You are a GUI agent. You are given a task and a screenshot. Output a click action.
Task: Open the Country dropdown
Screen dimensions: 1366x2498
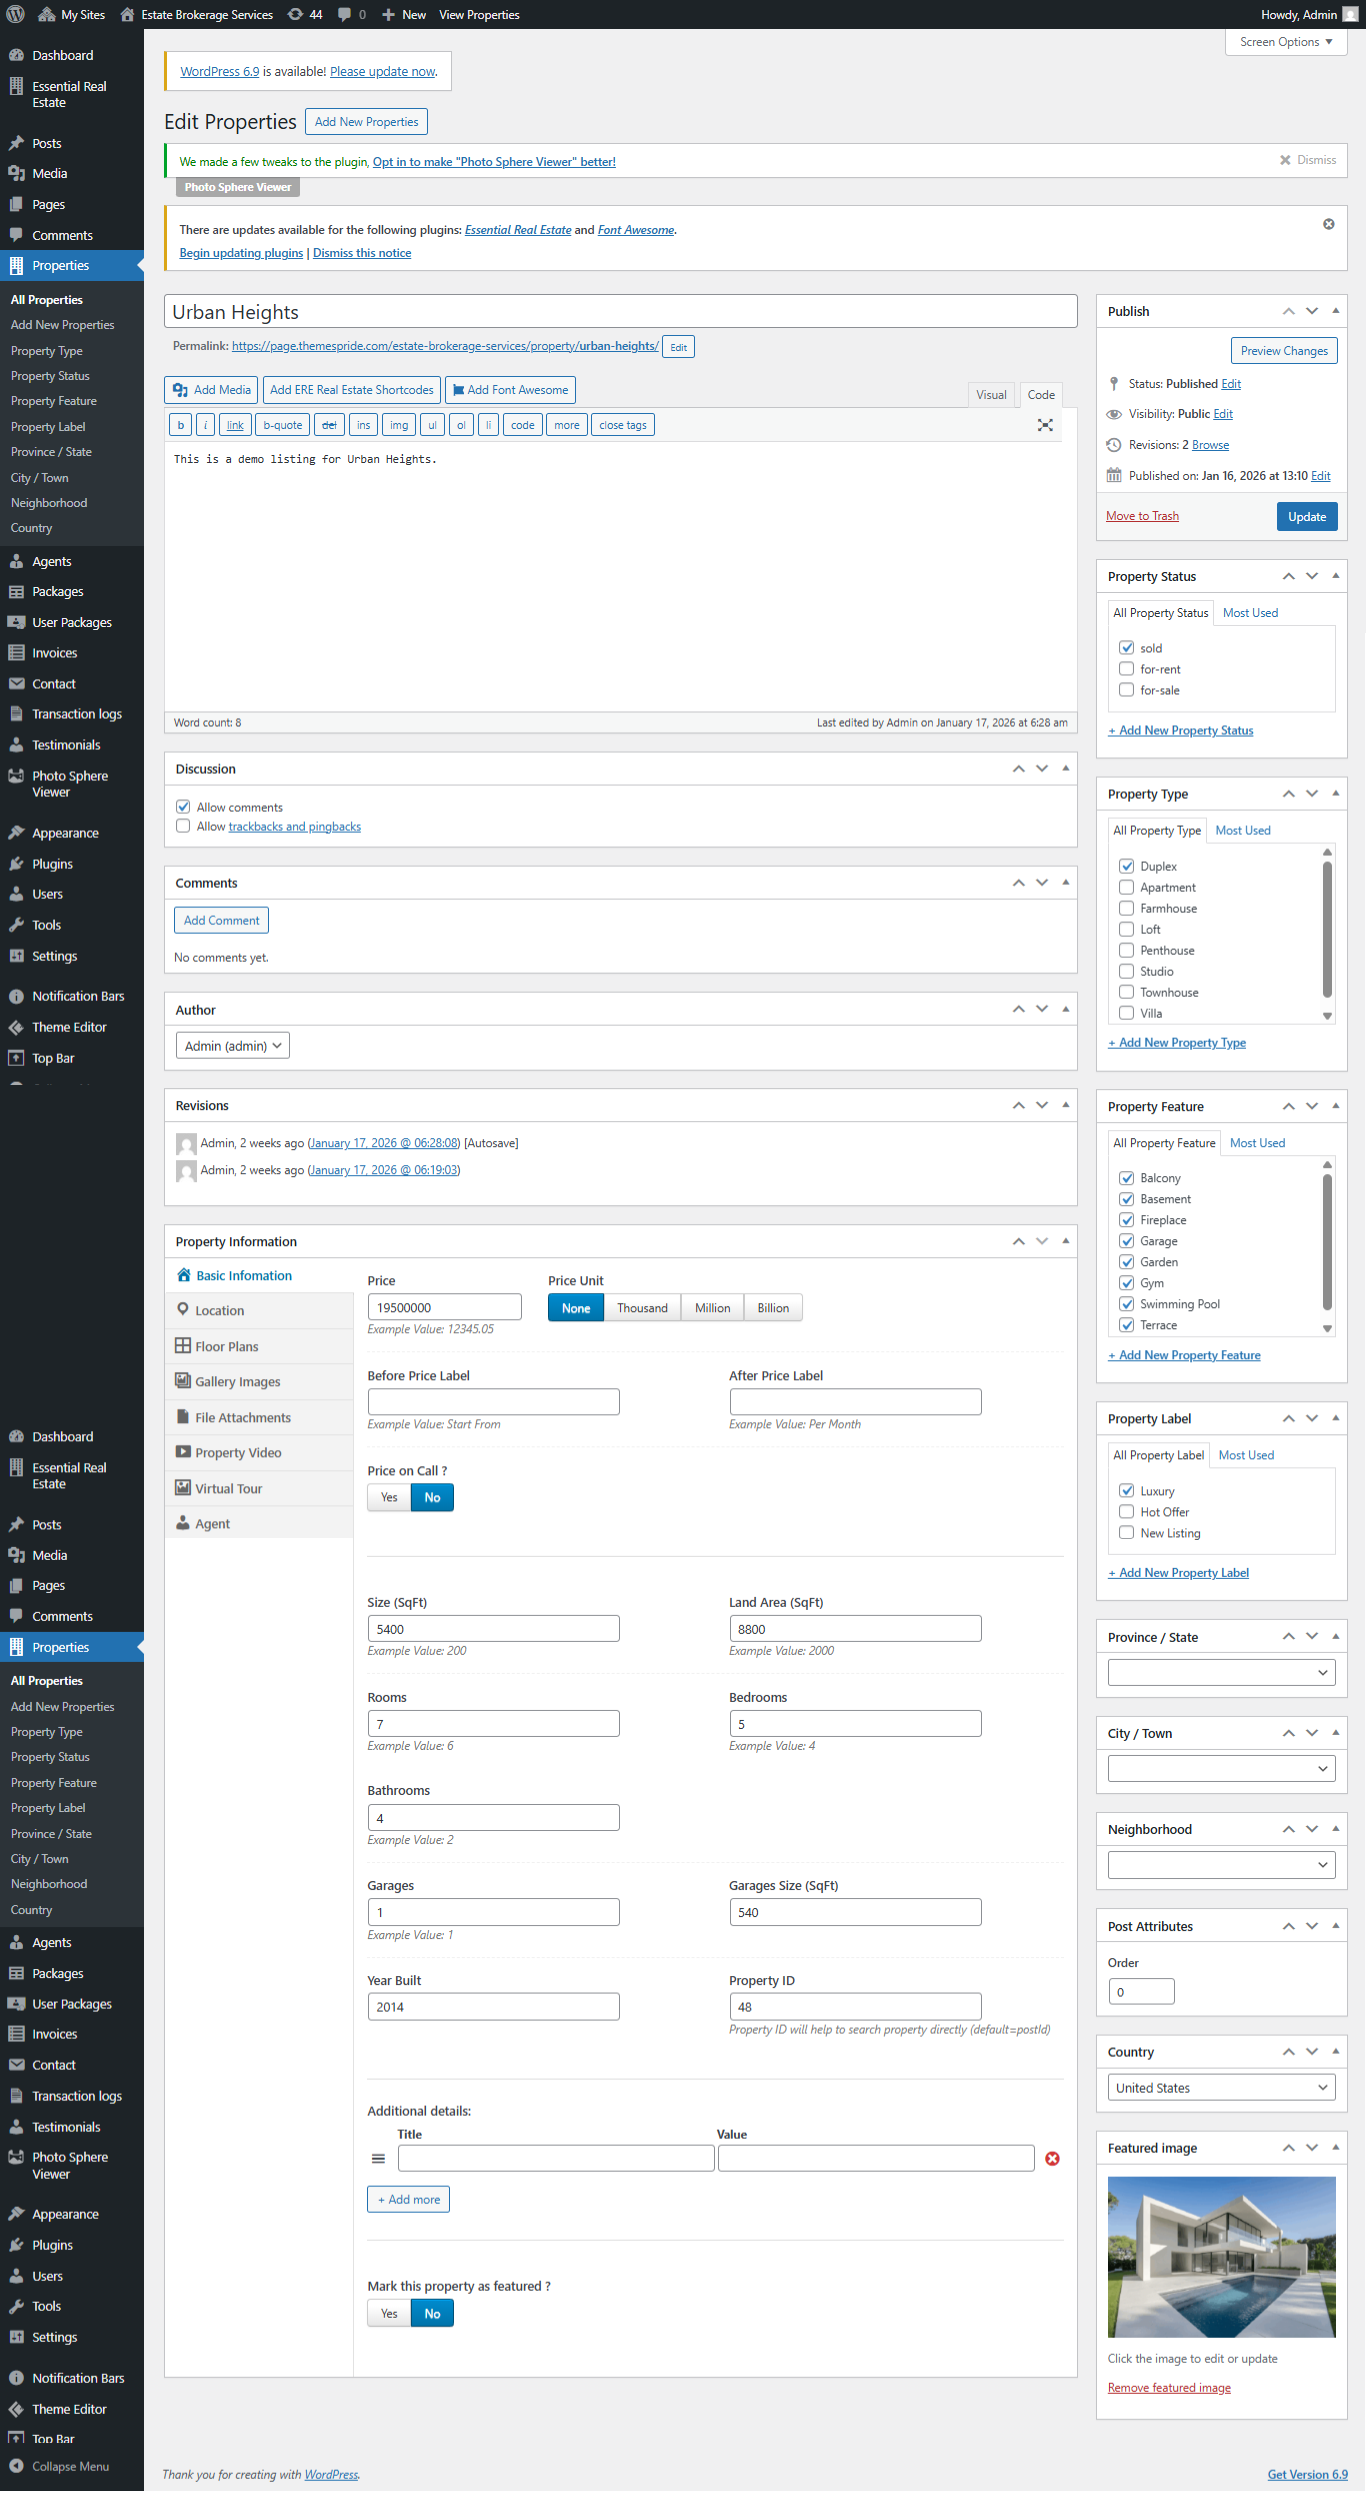coord(1221,2088)
